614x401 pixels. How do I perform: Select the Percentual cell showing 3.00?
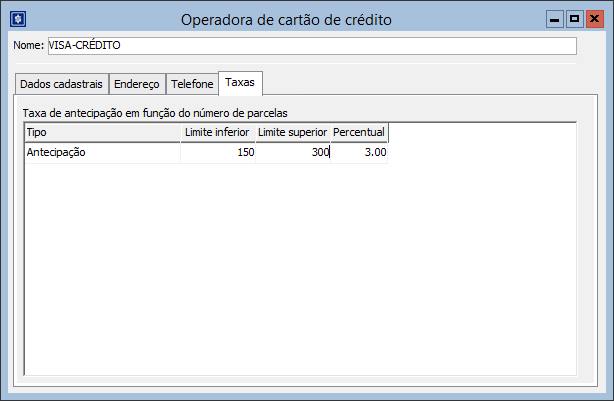[359, 153]
